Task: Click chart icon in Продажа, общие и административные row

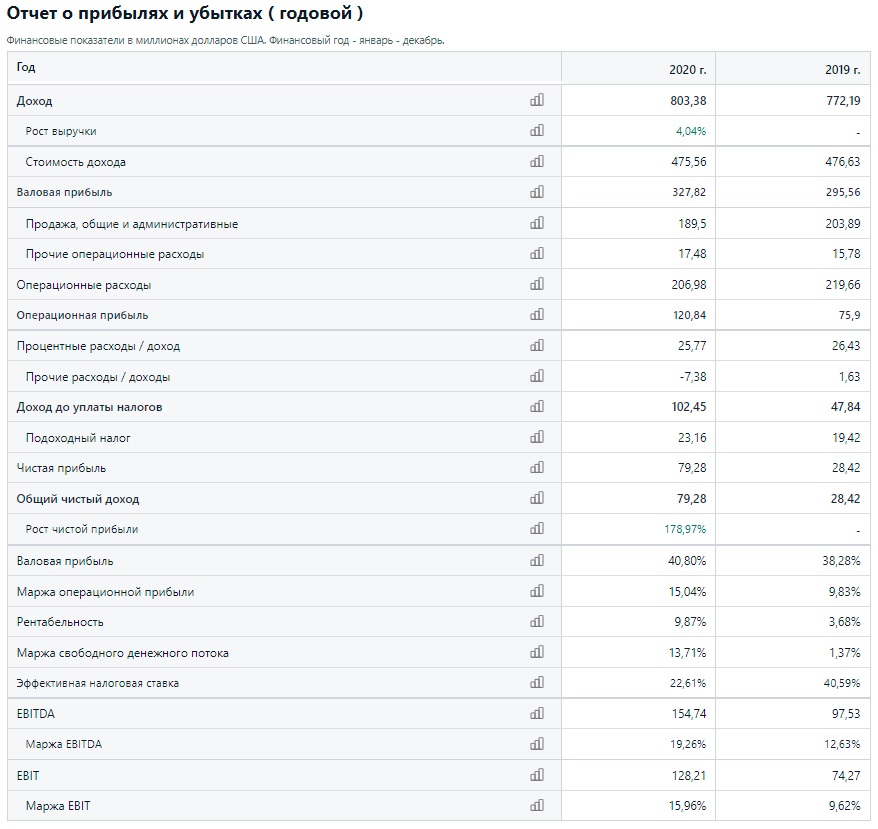Action: pos(537,223)
